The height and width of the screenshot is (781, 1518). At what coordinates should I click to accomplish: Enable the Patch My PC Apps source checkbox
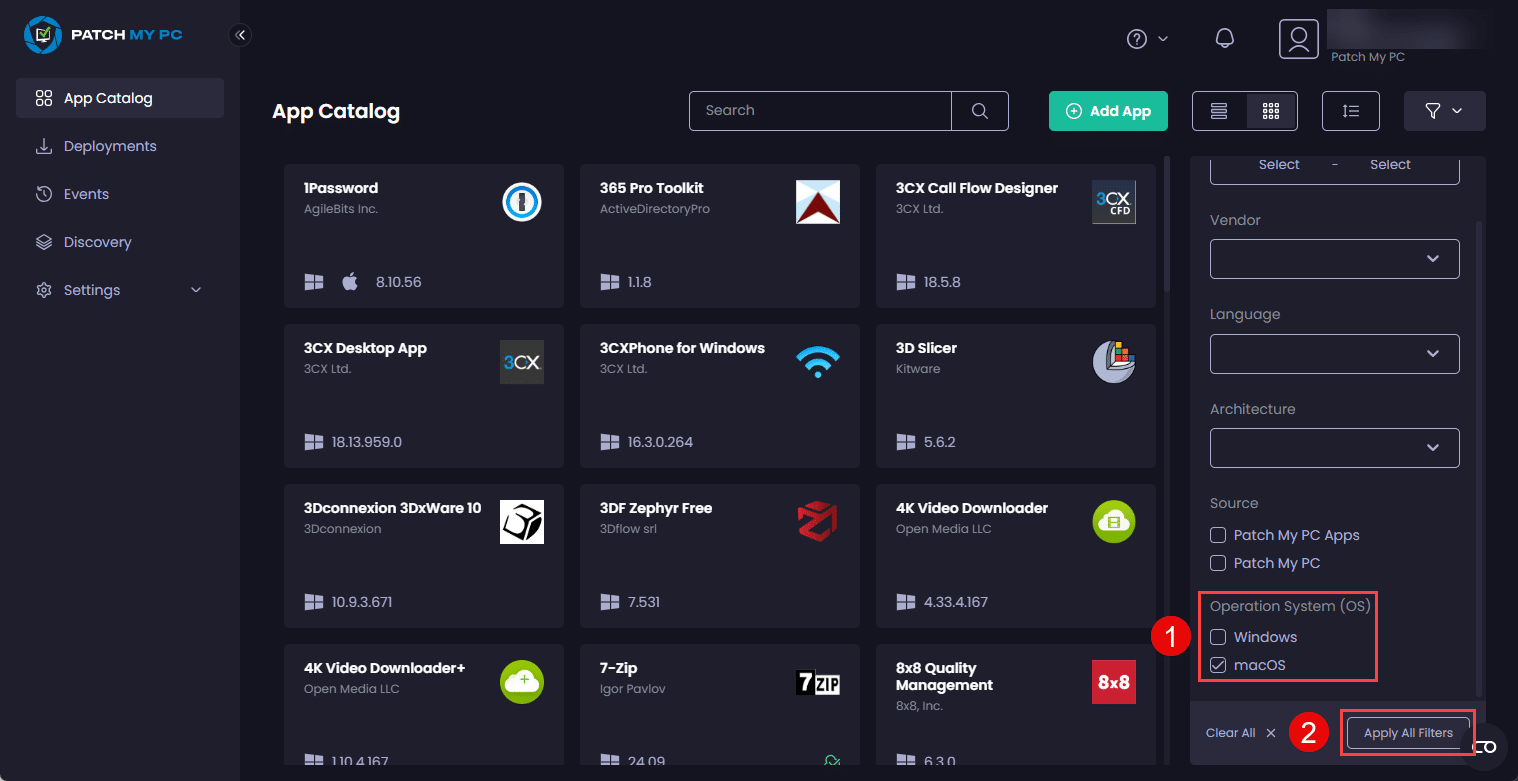pyautogui.click(x=1218, y=535)
